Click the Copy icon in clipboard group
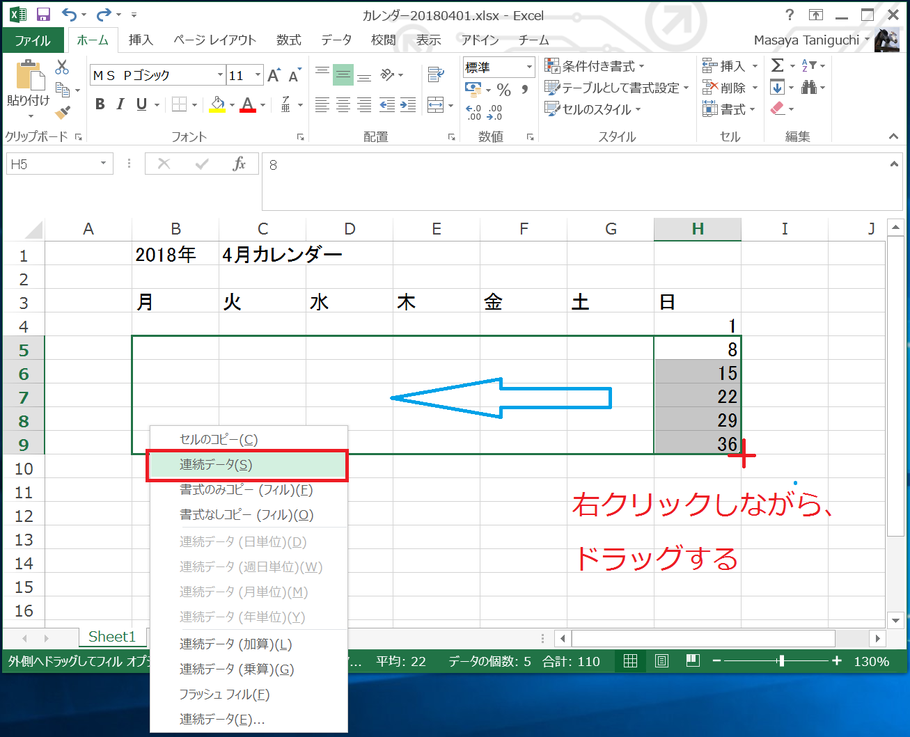Viewport: 910px width, 737px height. (x=62, y=89)
